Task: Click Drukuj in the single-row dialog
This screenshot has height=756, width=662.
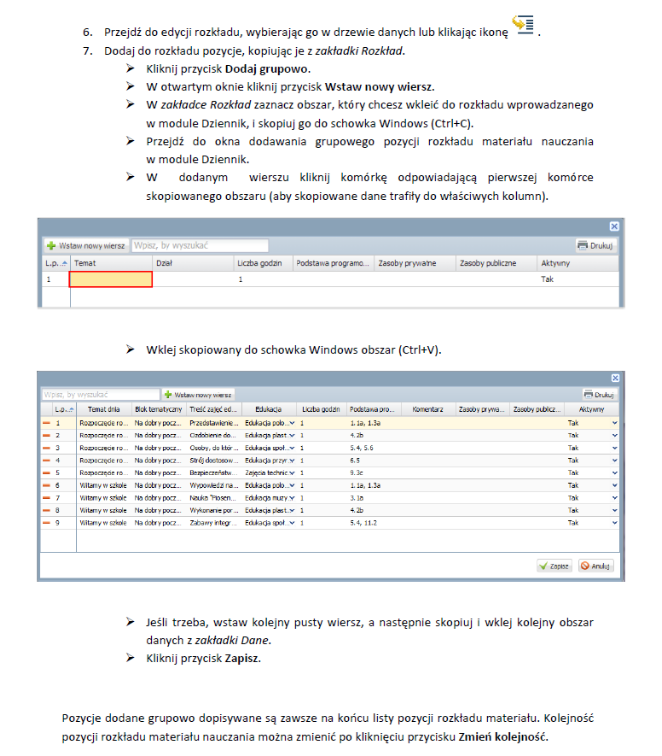Action: [x=596, y=246]
